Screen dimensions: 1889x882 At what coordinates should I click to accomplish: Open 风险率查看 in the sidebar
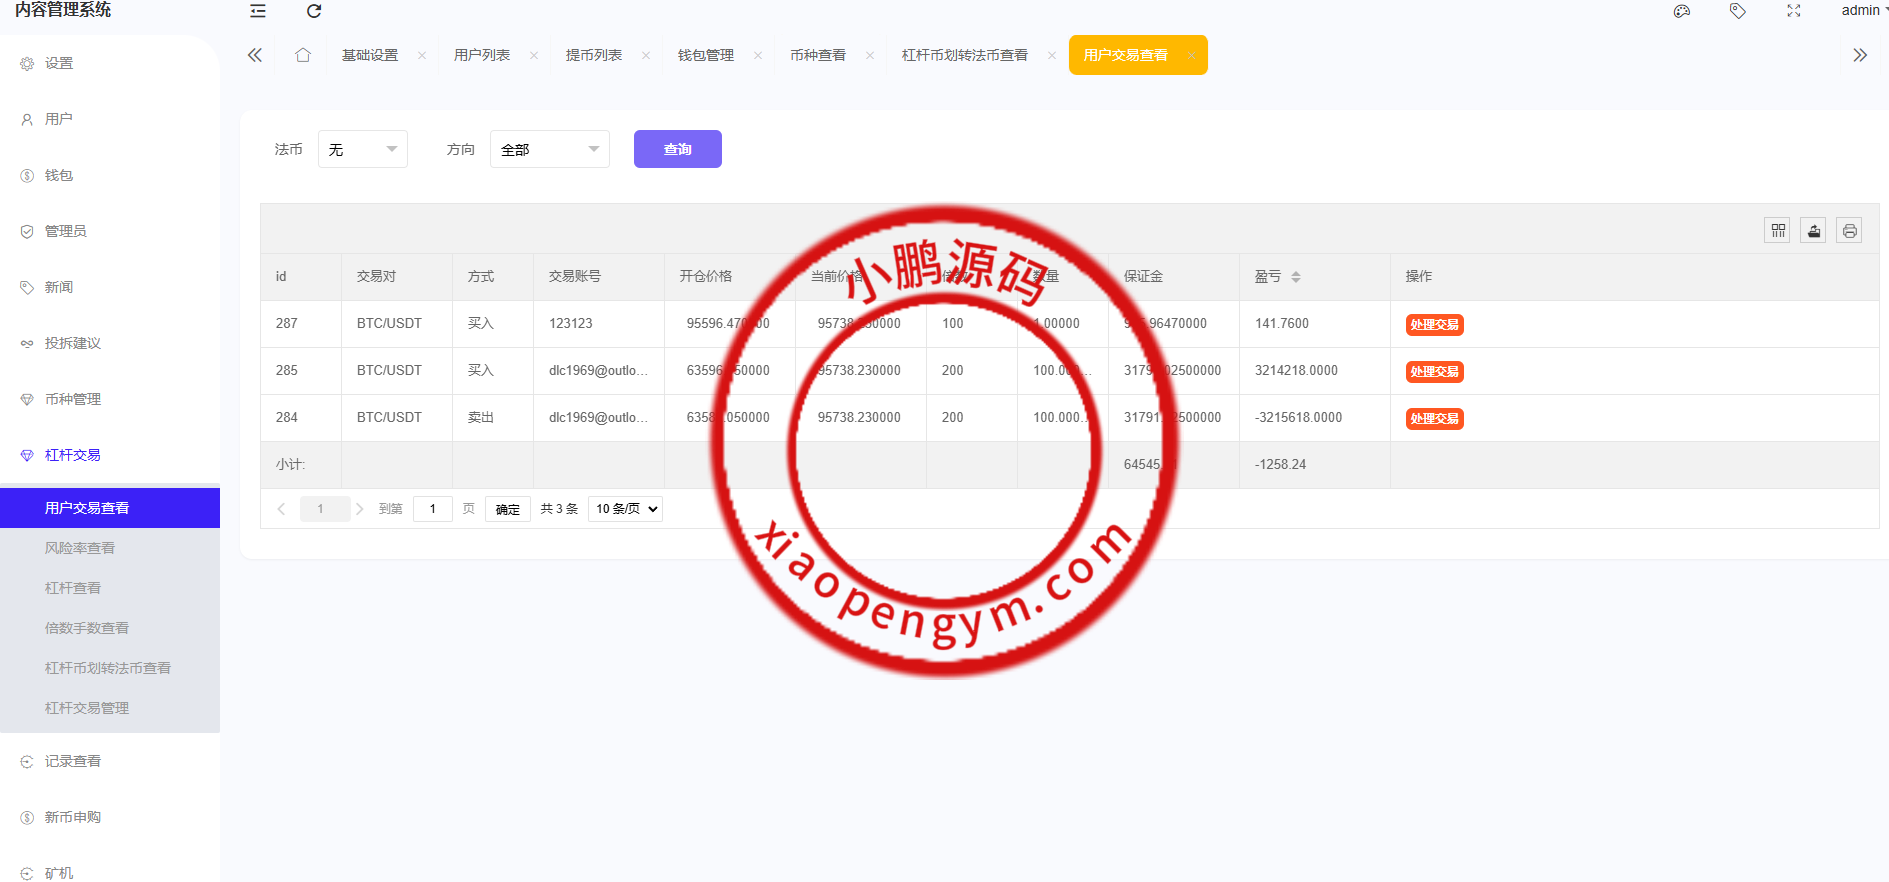(80, 548)
